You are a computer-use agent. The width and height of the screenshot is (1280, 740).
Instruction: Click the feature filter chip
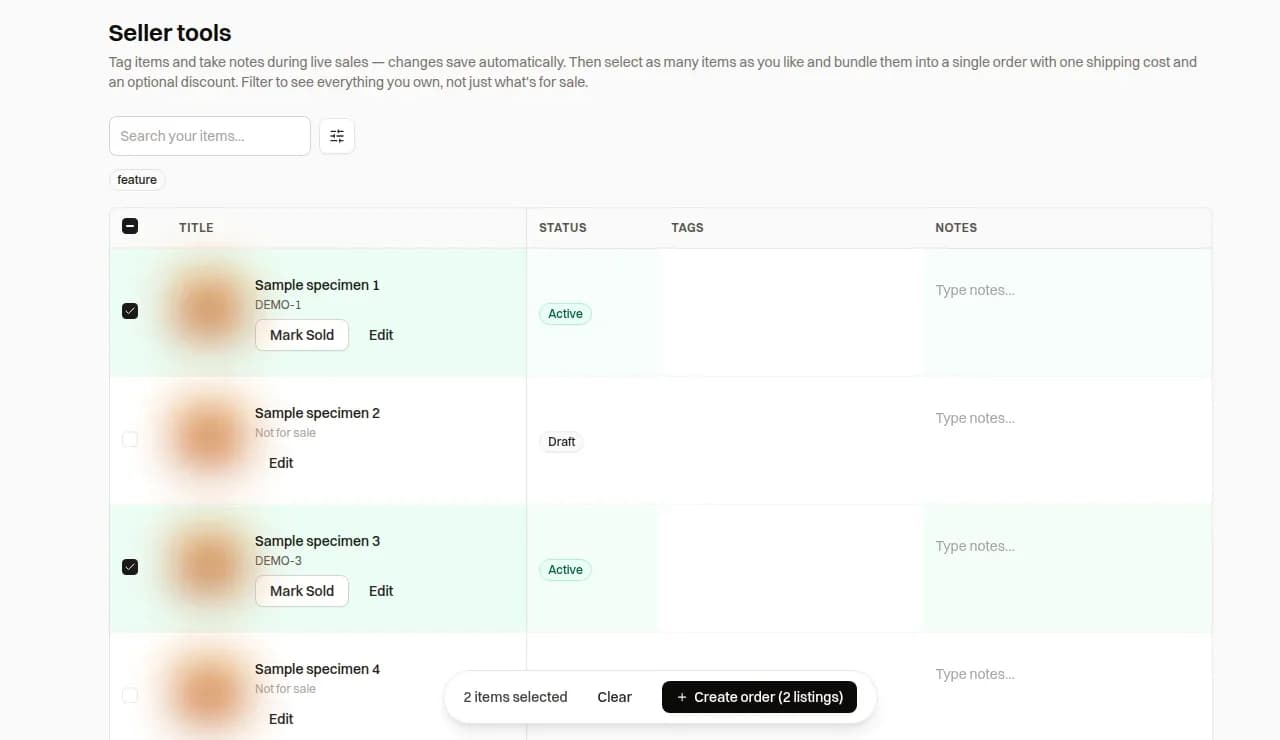click(137, 180)
